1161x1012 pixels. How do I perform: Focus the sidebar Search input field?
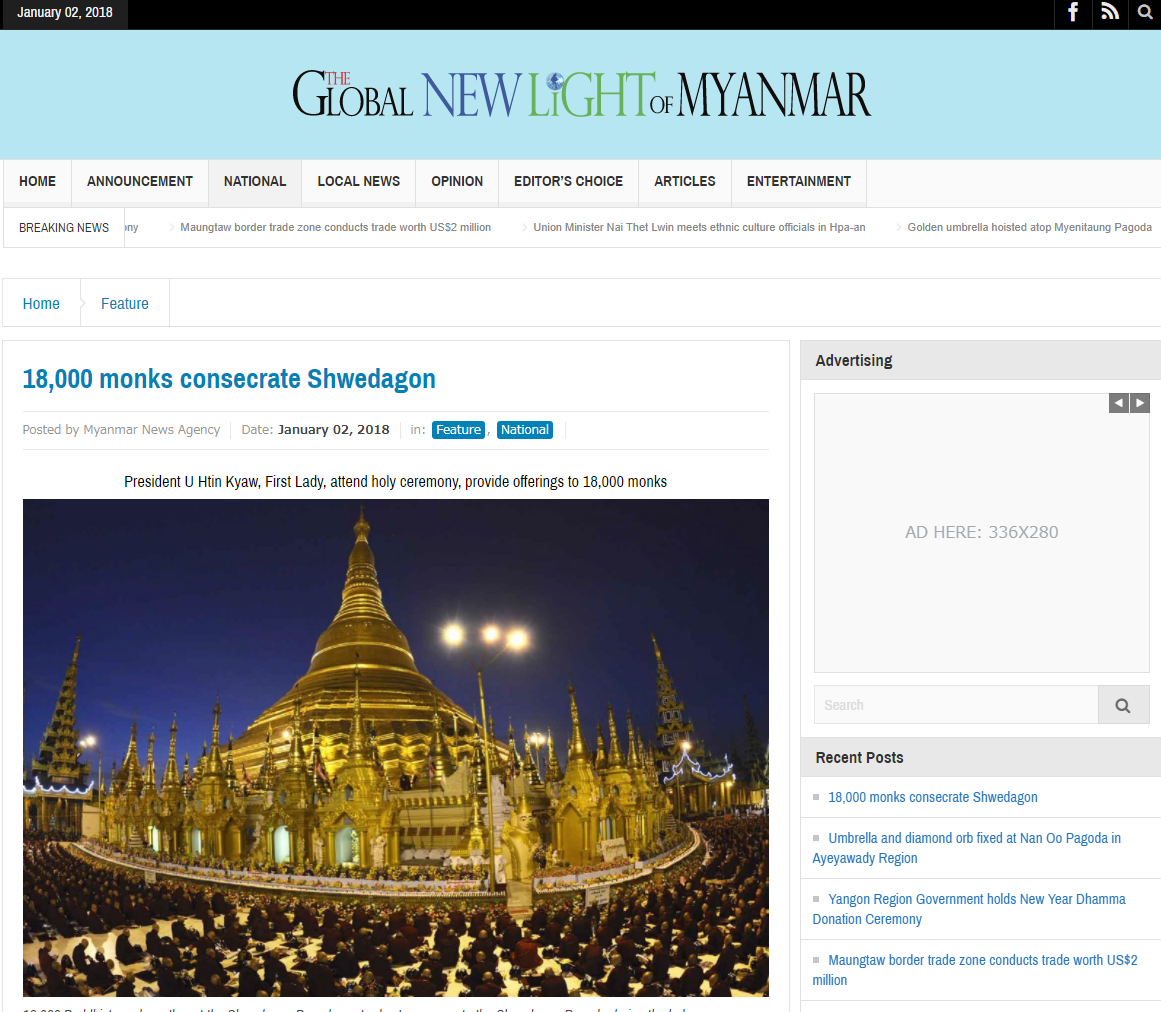(x=956, y=705)
